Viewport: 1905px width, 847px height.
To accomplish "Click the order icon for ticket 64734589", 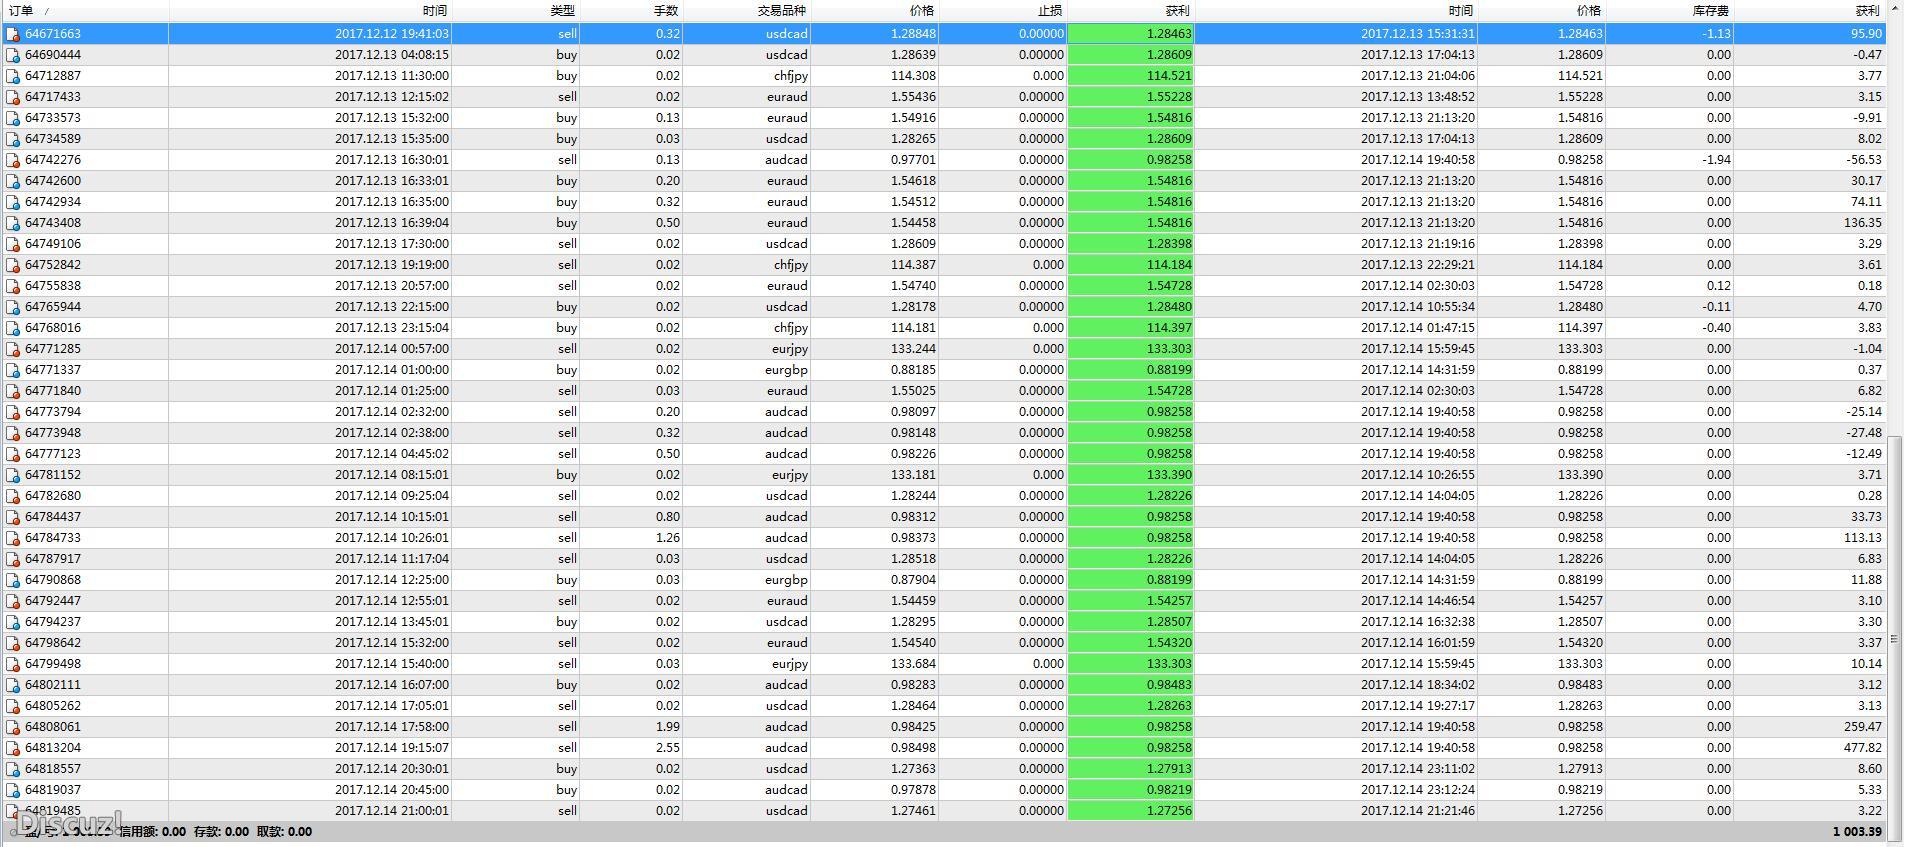I will (13, 139).
